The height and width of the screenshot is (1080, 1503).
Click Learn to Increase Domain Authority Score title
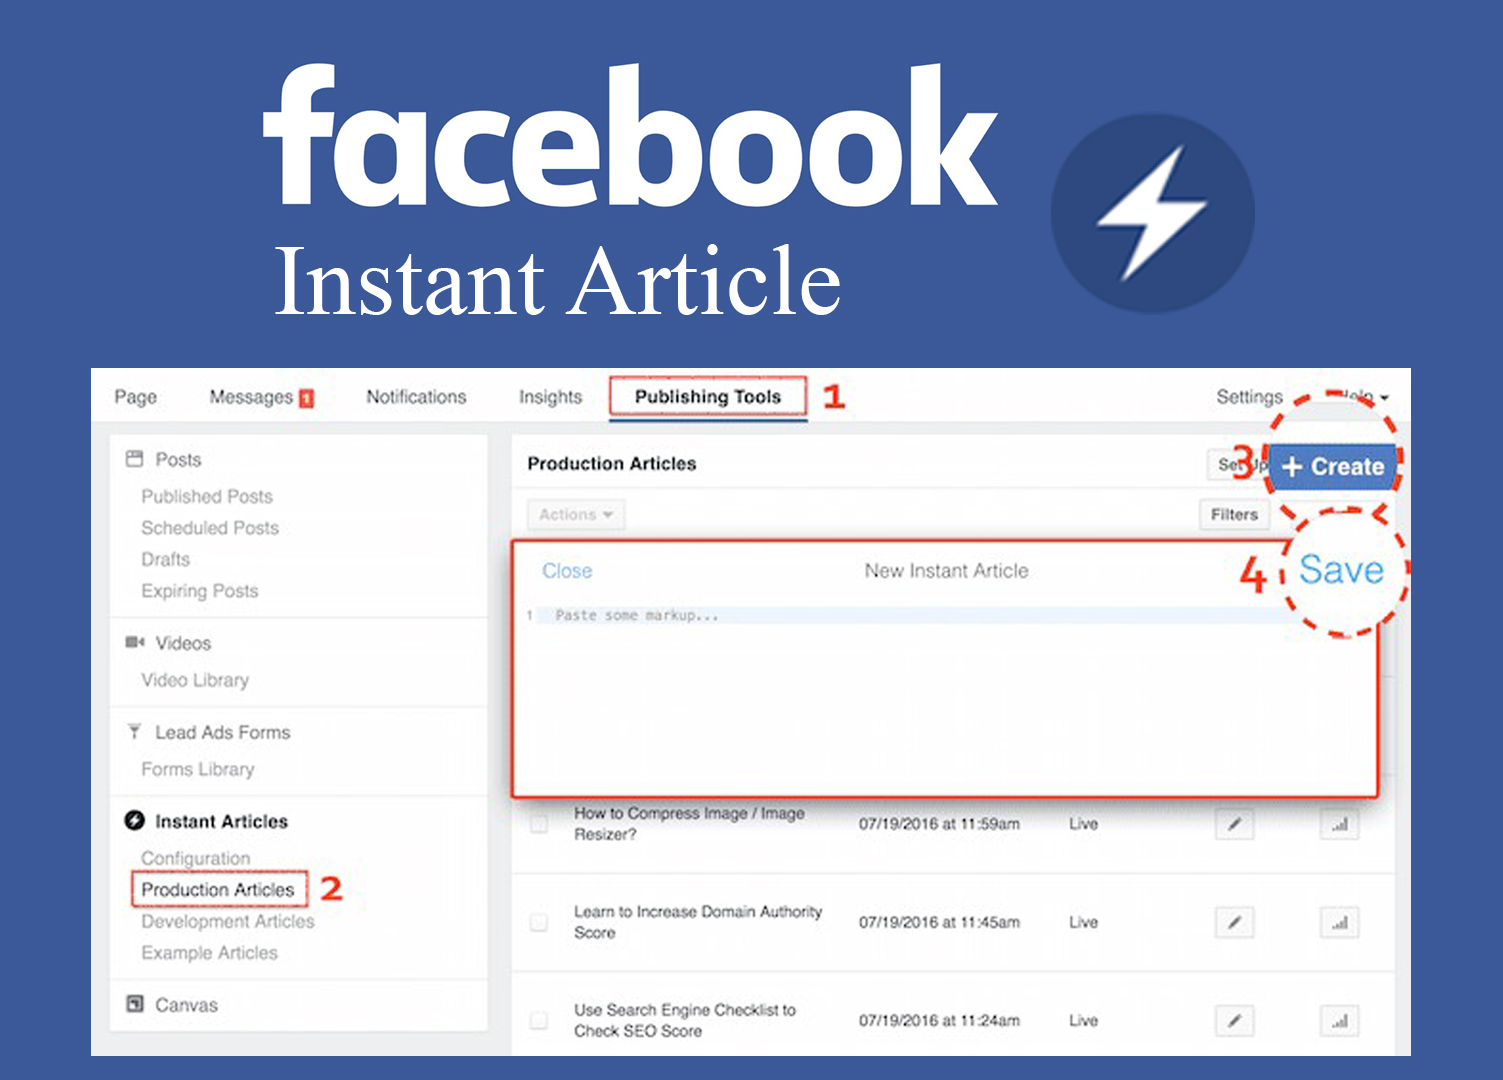point(698,922)
